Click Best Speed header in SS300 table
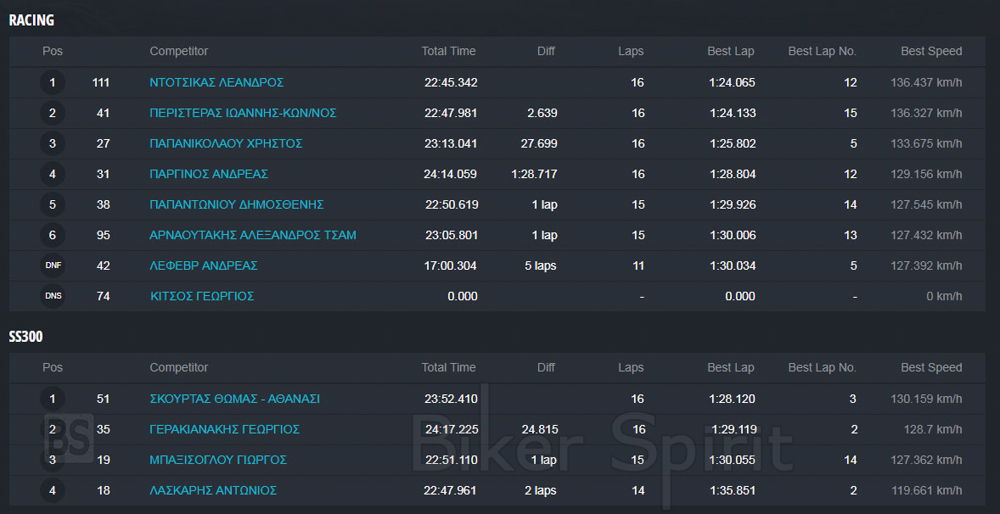Viewport: 1000px width, 514px height. pos(931,367)
